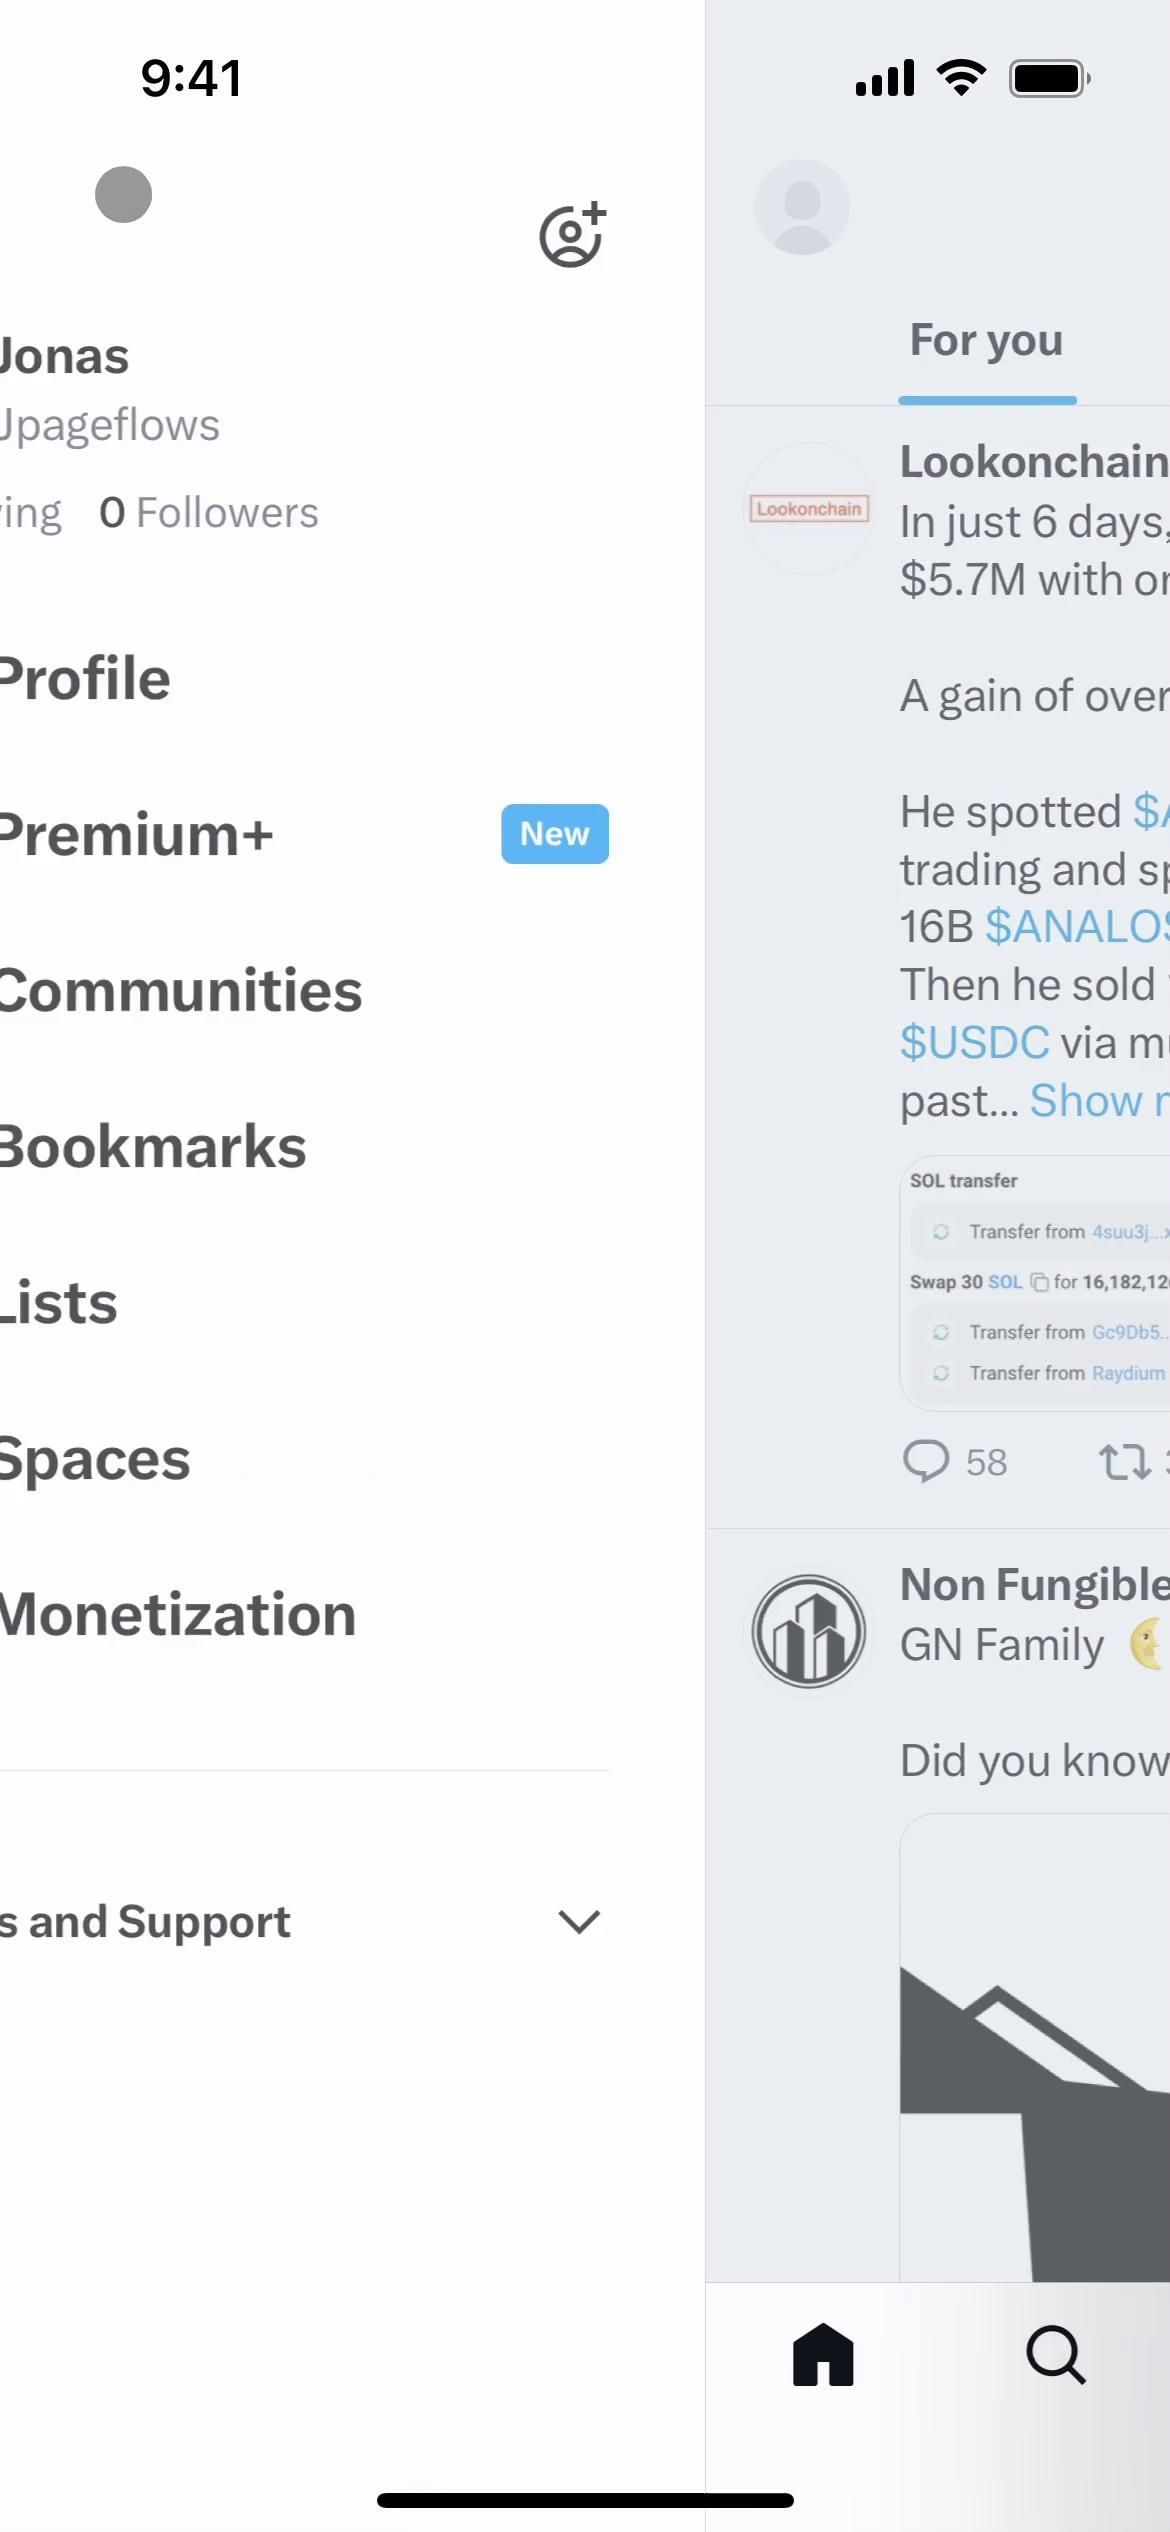Image resolution: width=1170 pixels, height=2532 pixels.
Task: Tap the Home icon in bottom bar
Action: coord(823,2355)
